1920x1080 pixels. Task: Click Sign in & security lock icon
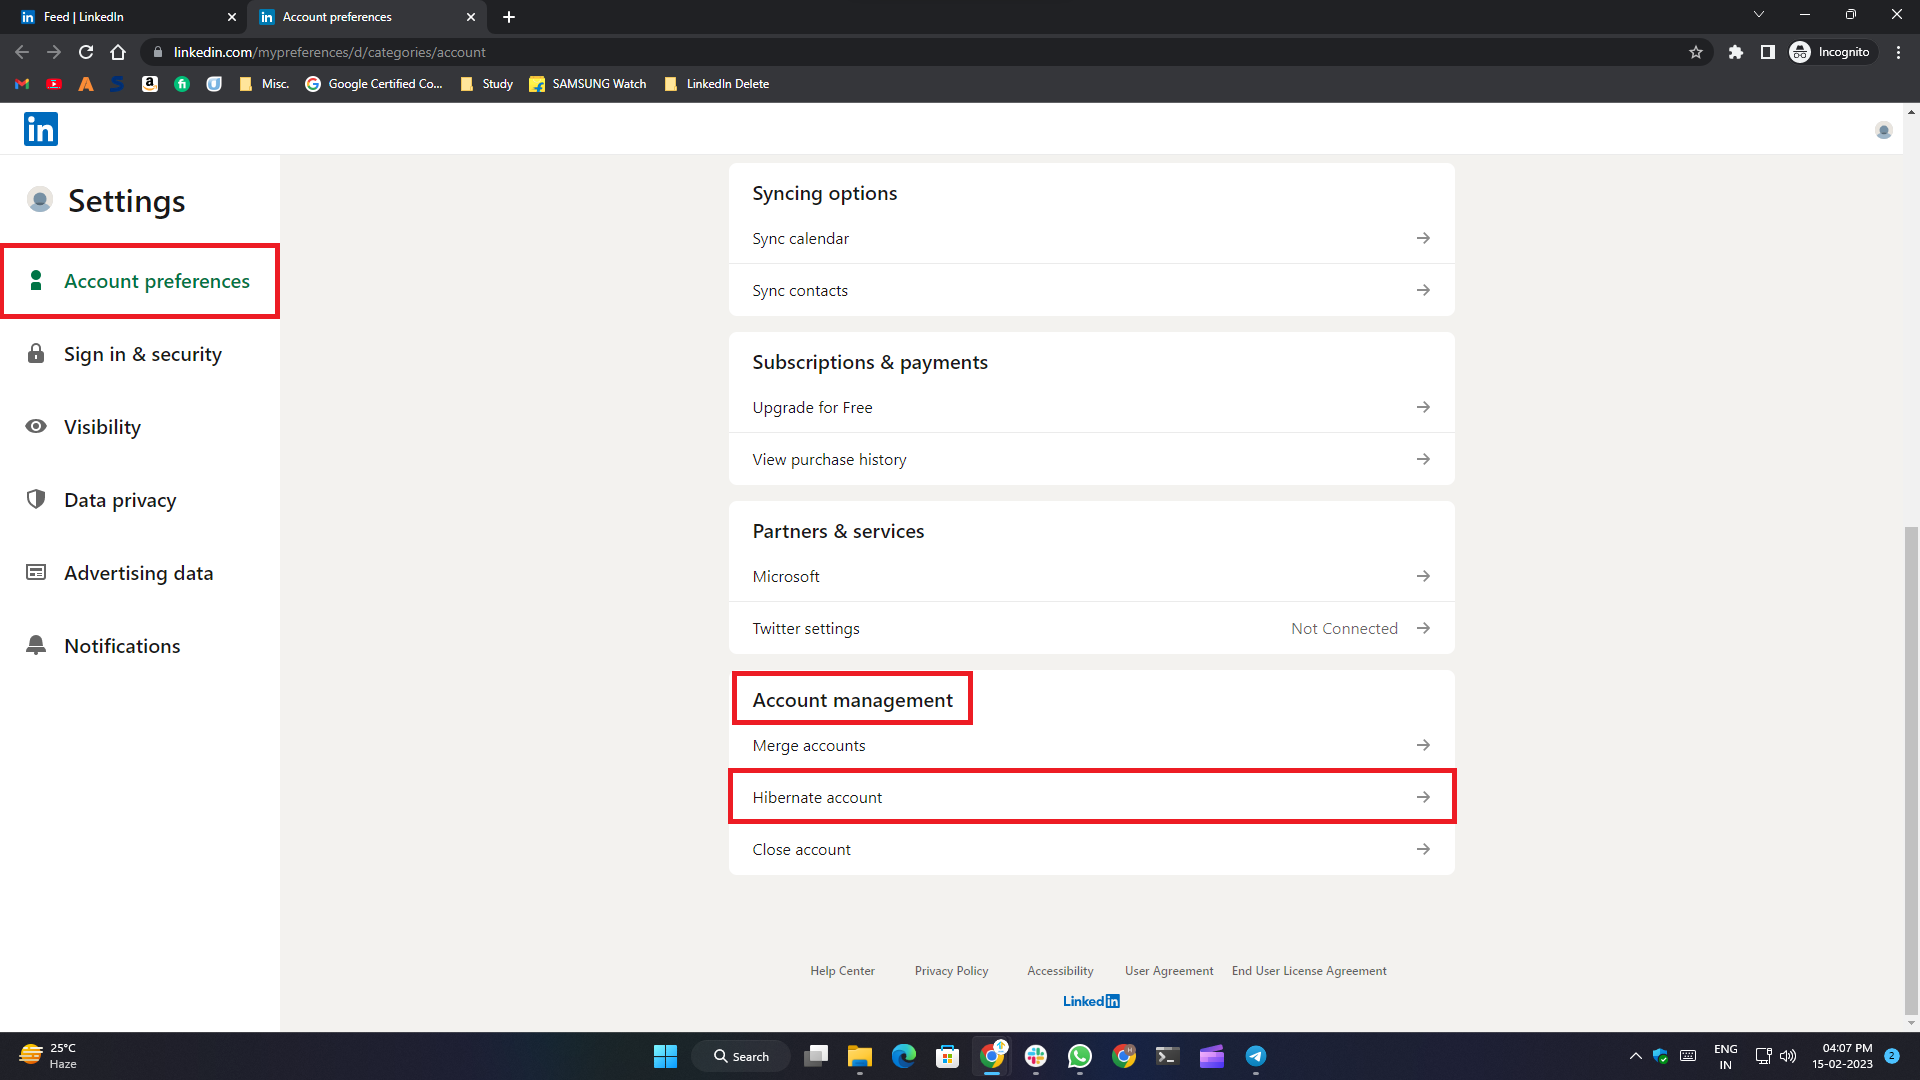tap(36, 354)
